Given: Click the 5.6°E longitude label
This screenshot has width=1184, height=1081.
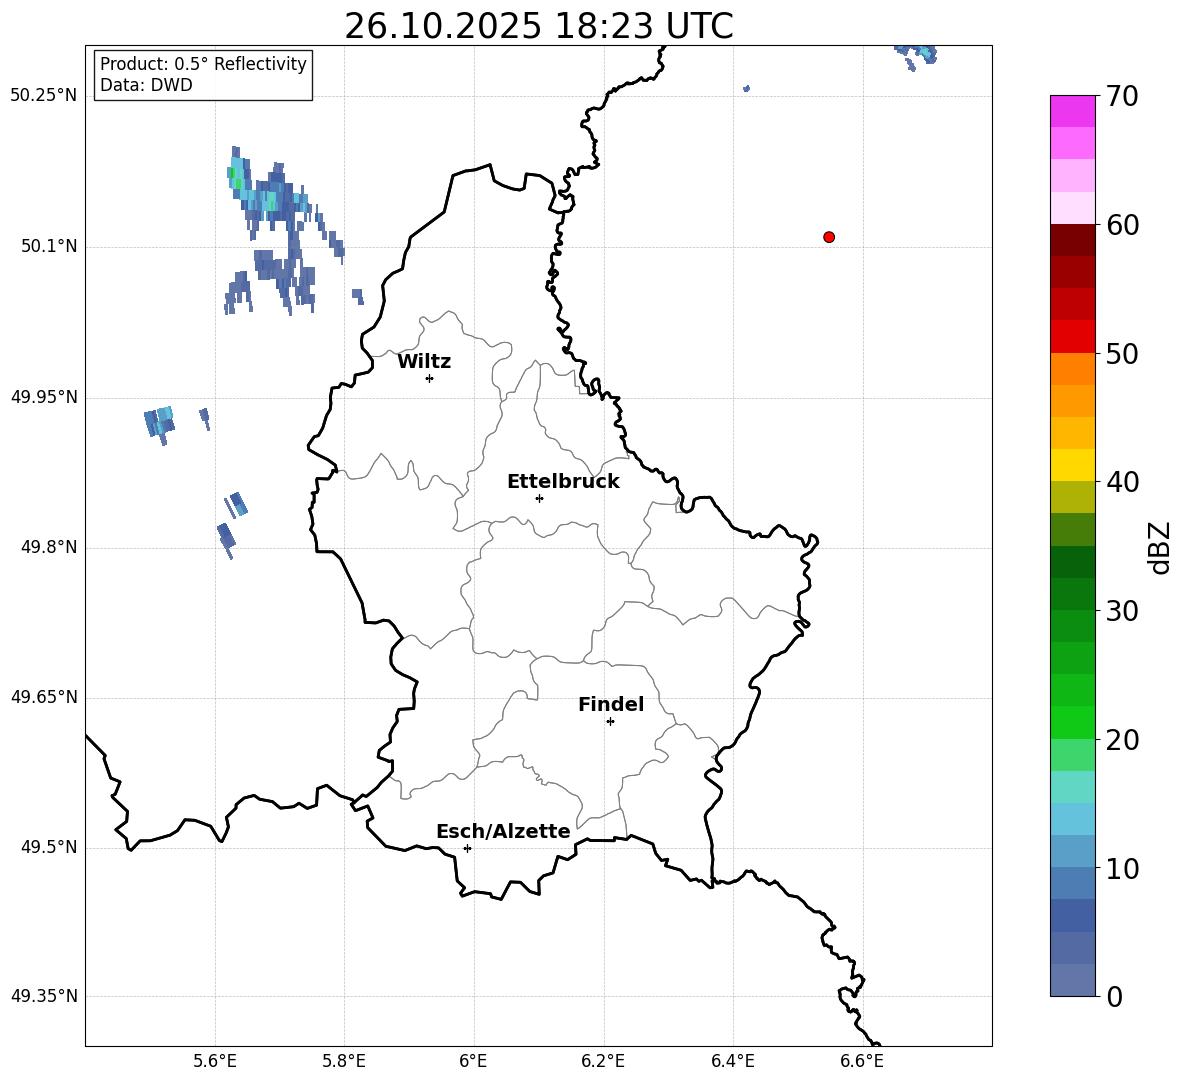Looking at the screenshot, I should [x=215, y=1061].
